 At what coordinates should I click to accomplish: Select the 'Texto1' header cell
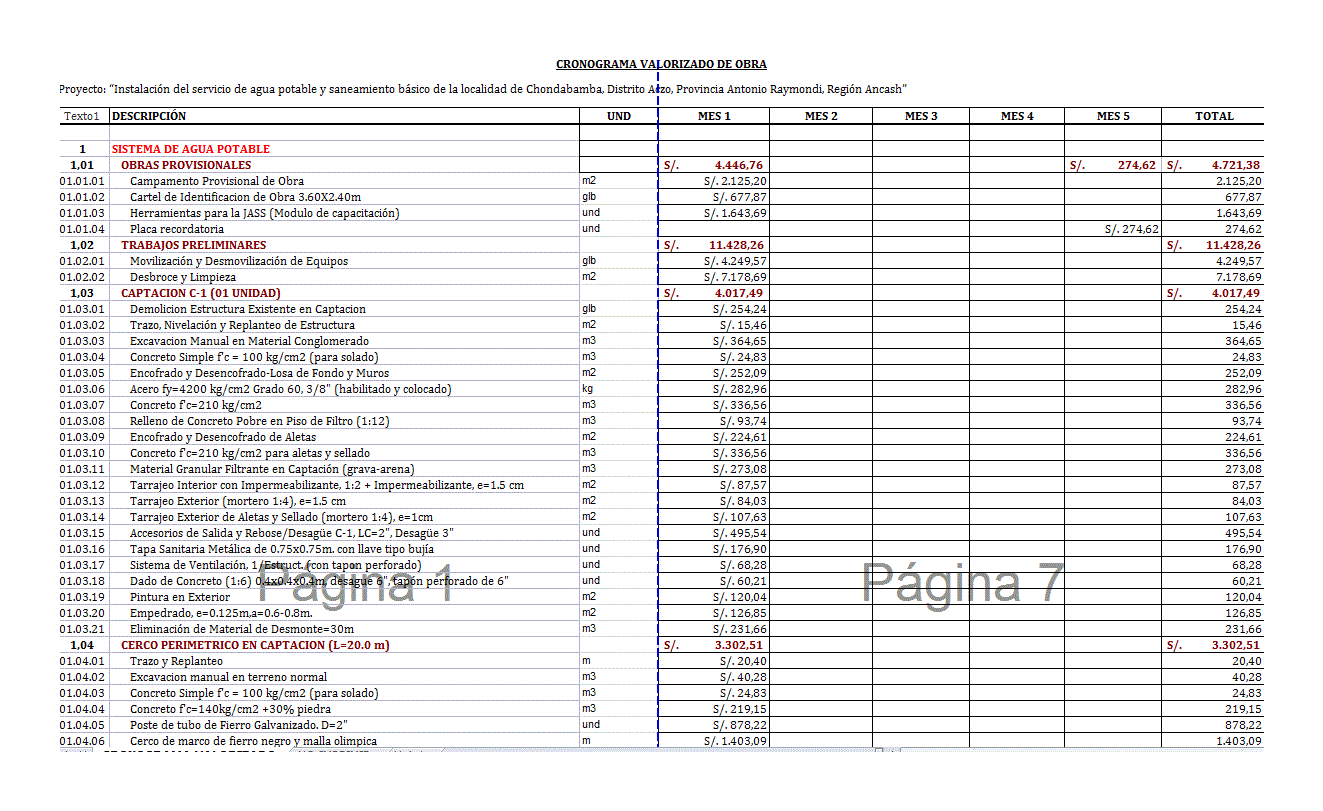click(x=82, y=116)
